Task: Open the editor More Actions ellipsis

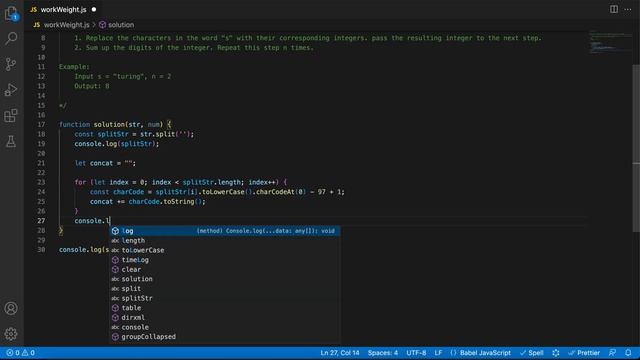Action: 628,9
